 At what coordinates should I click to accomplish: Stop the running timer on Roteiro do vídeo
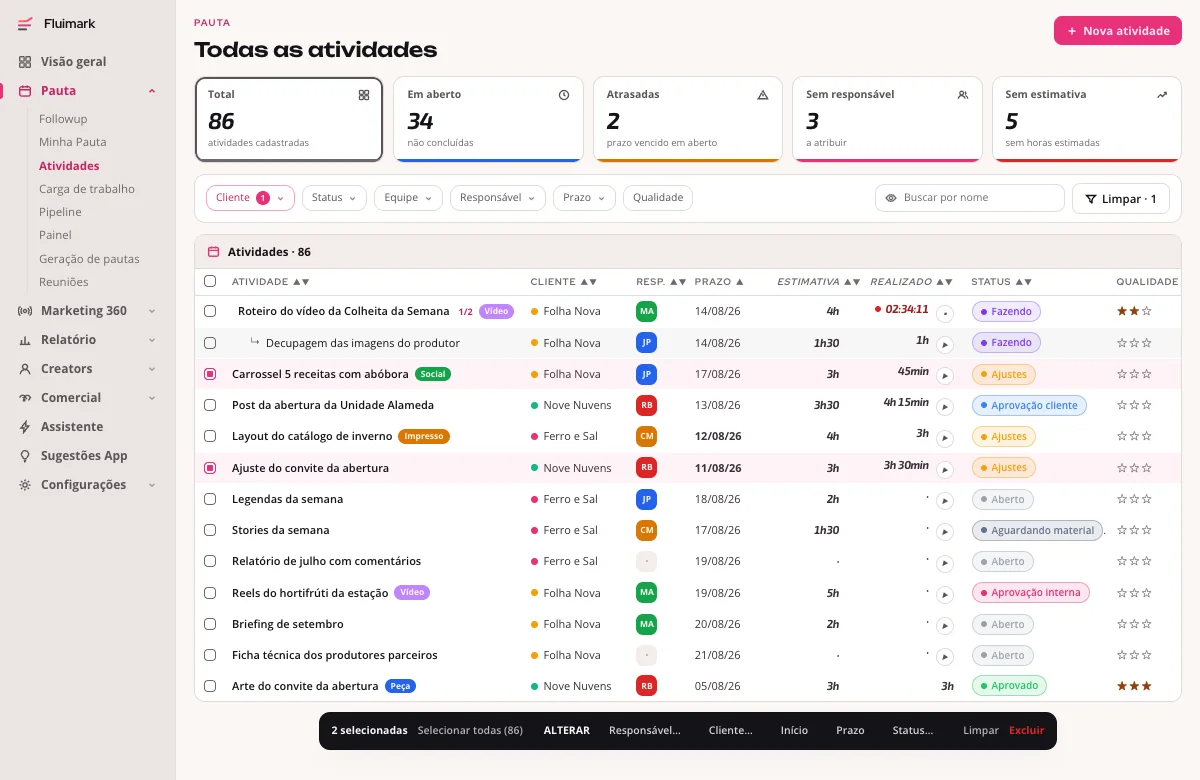945,313
